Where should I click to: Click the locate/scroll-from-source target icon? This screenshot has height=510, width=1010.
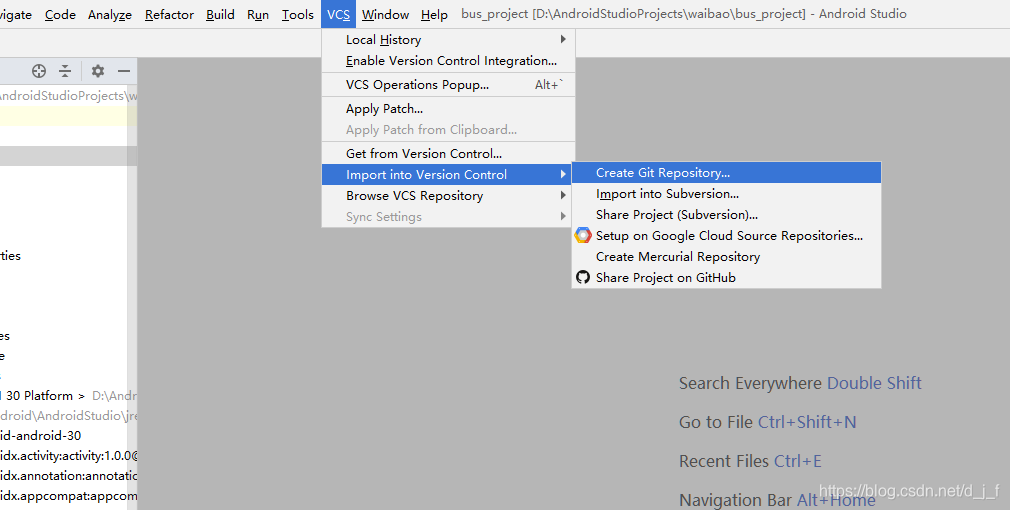click(39, 71)
